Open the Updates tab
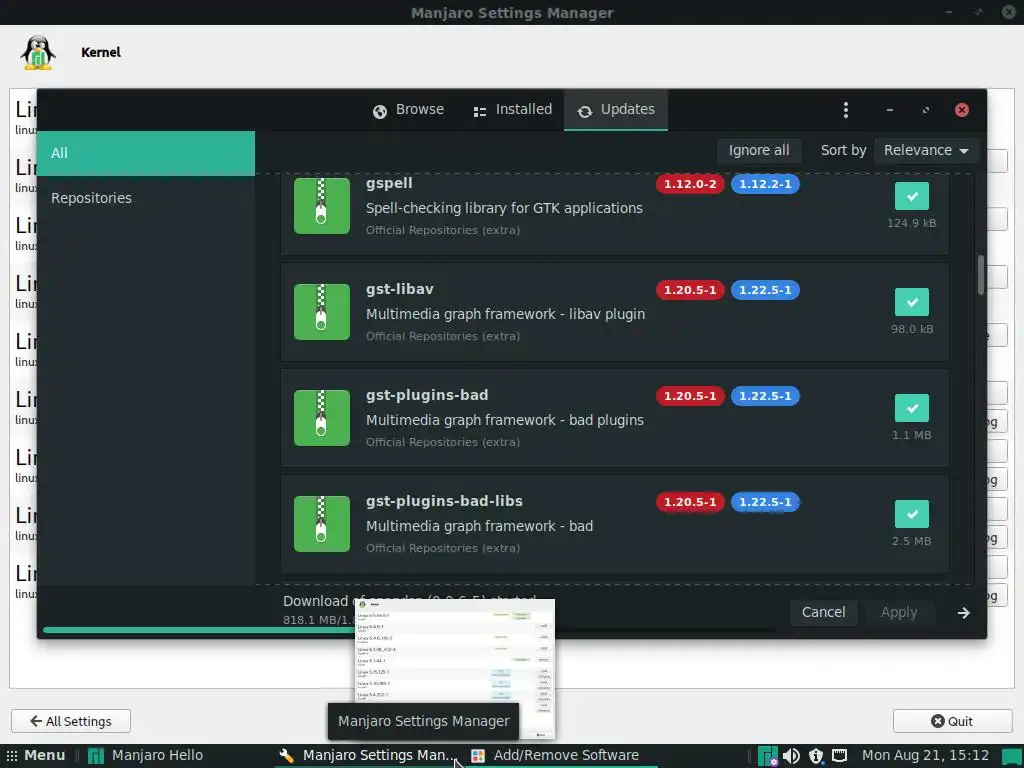 coord(616,110)
